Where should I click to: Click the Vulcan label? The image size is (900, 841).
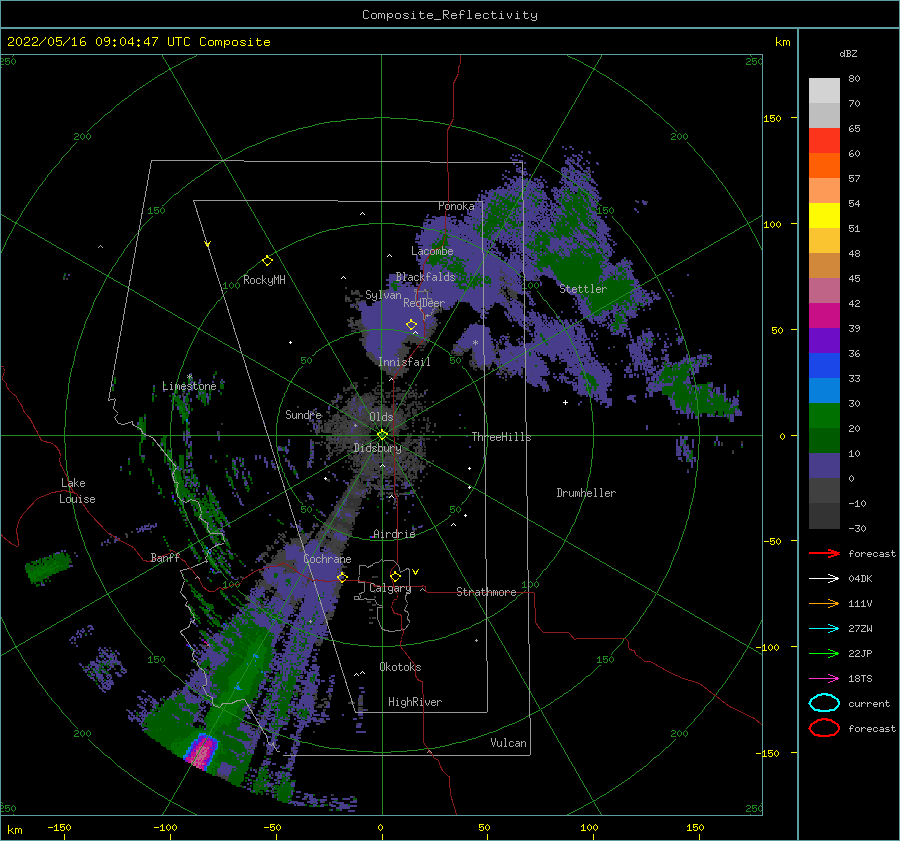click(509, 743)
